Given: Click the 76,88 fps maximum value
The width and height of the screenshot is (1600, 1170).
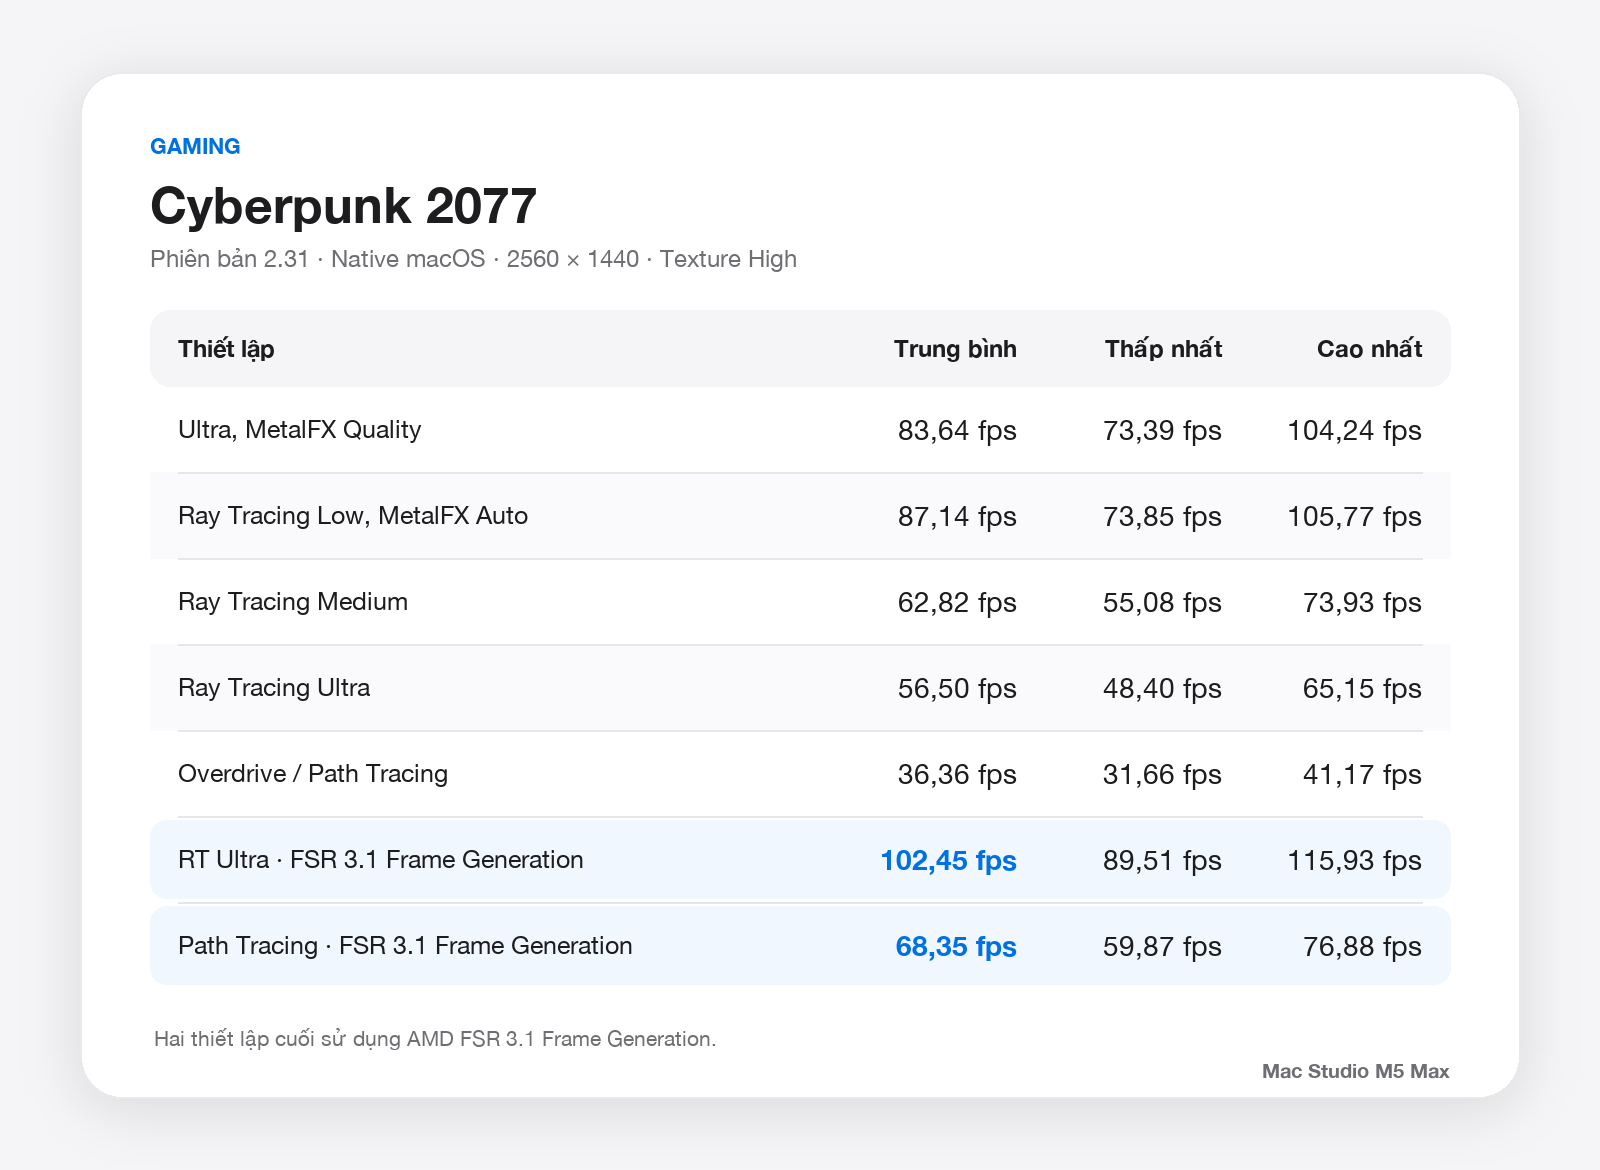Looking at the screenshot, I should (1362, 946).
